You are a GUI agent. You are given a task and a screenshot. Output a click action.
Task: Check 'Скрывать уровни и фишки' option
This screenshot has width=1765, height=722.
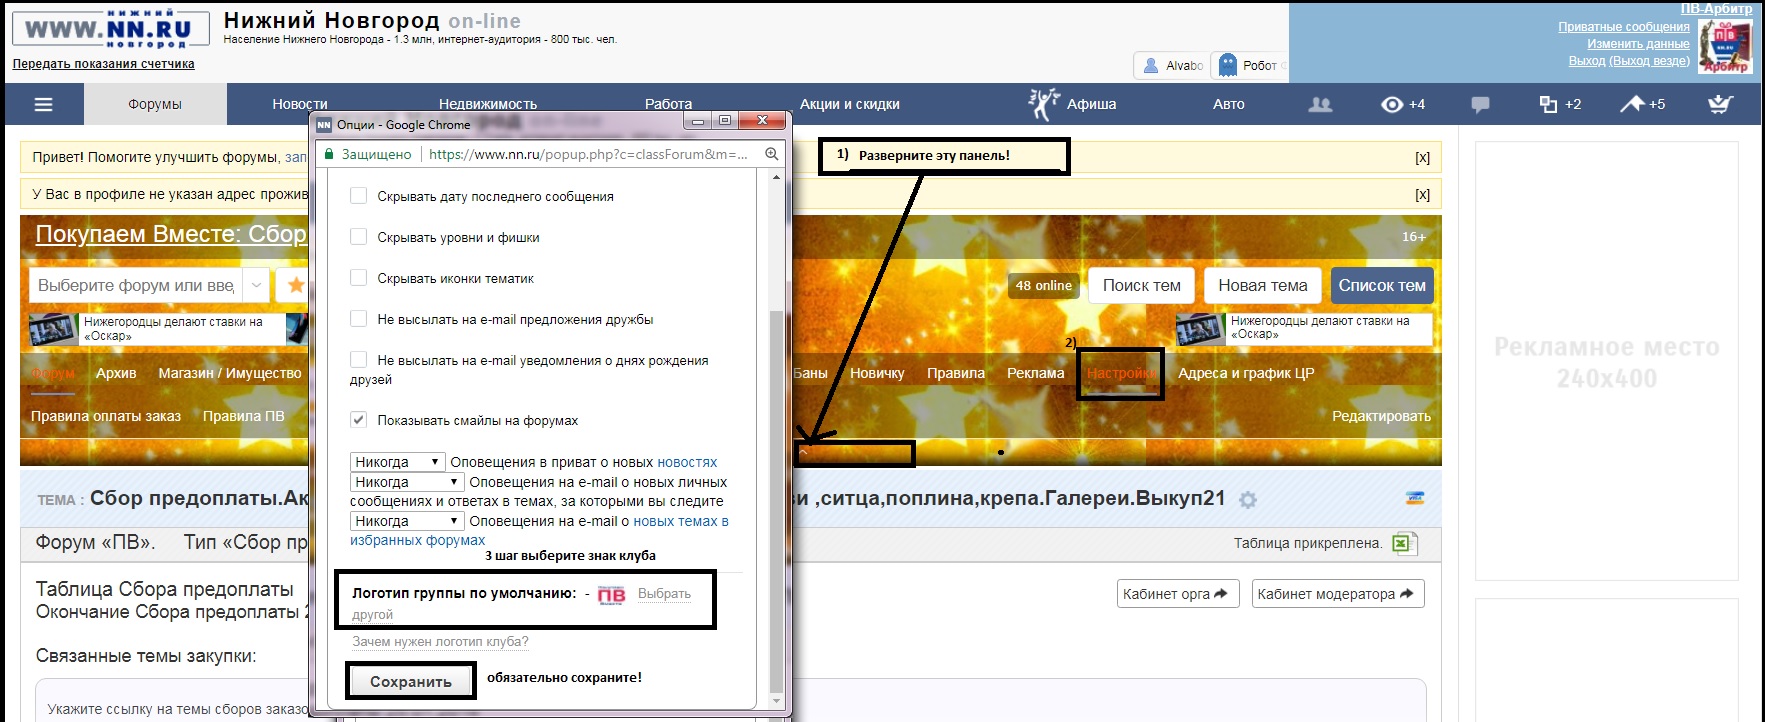pos(358,237)
